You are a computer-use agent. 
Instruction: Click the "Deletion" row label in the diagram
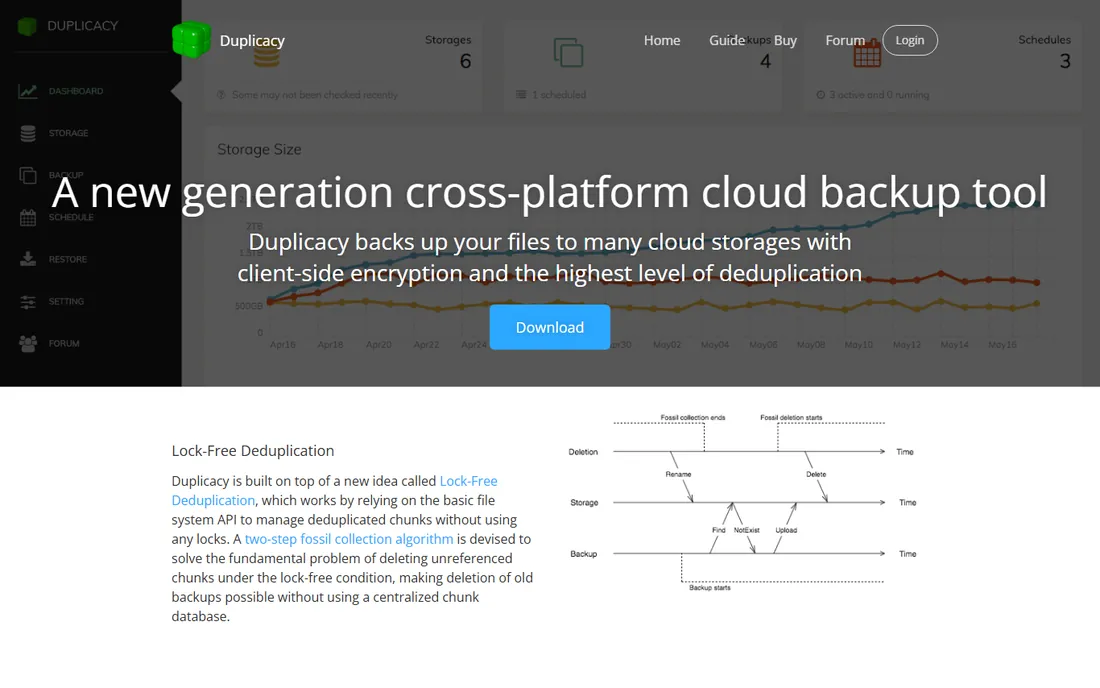click(583, 452)
